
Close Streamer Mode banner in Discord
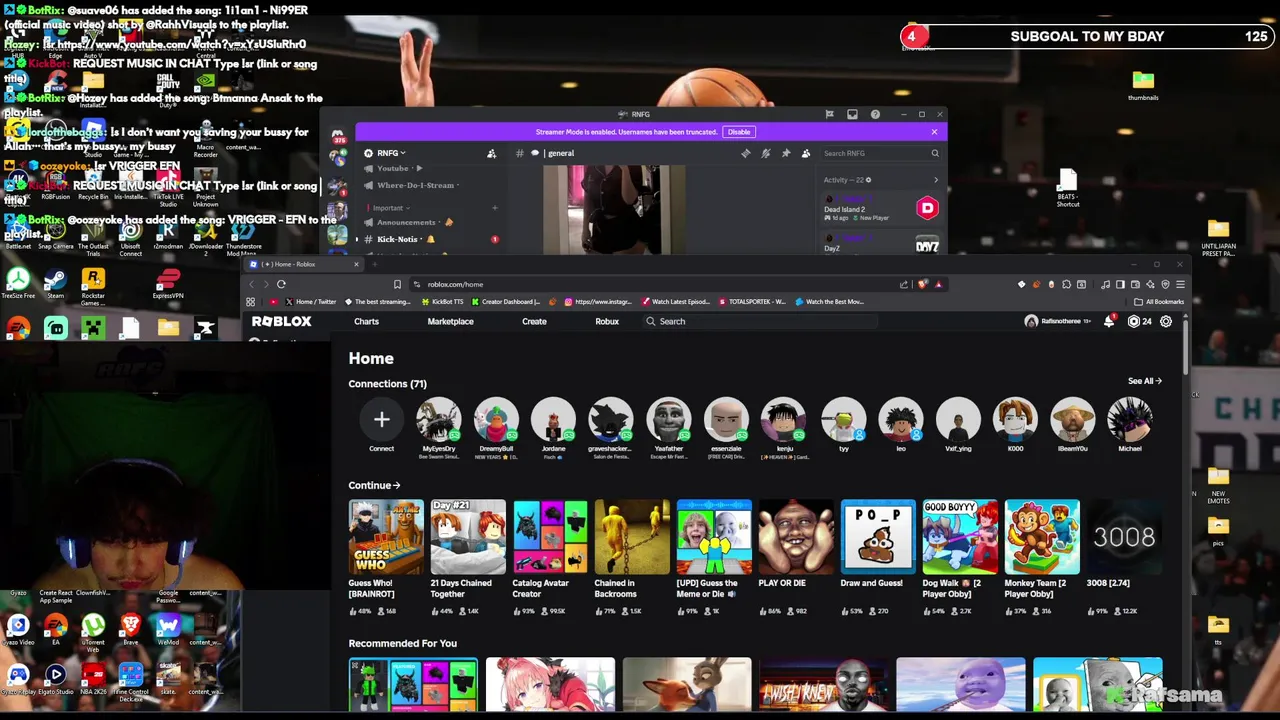(x=934, y=131)
